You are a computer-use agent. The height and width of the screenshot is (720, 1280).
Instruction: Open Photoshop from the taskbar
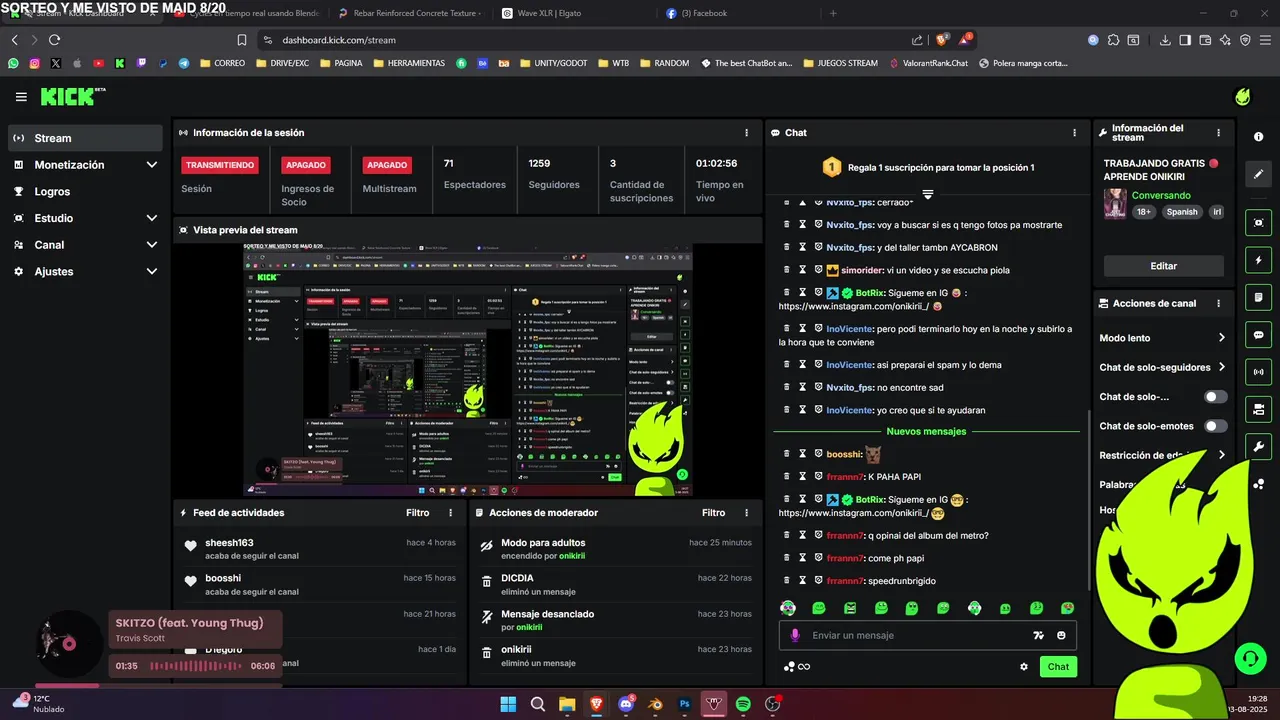click(x=684, y=704)
